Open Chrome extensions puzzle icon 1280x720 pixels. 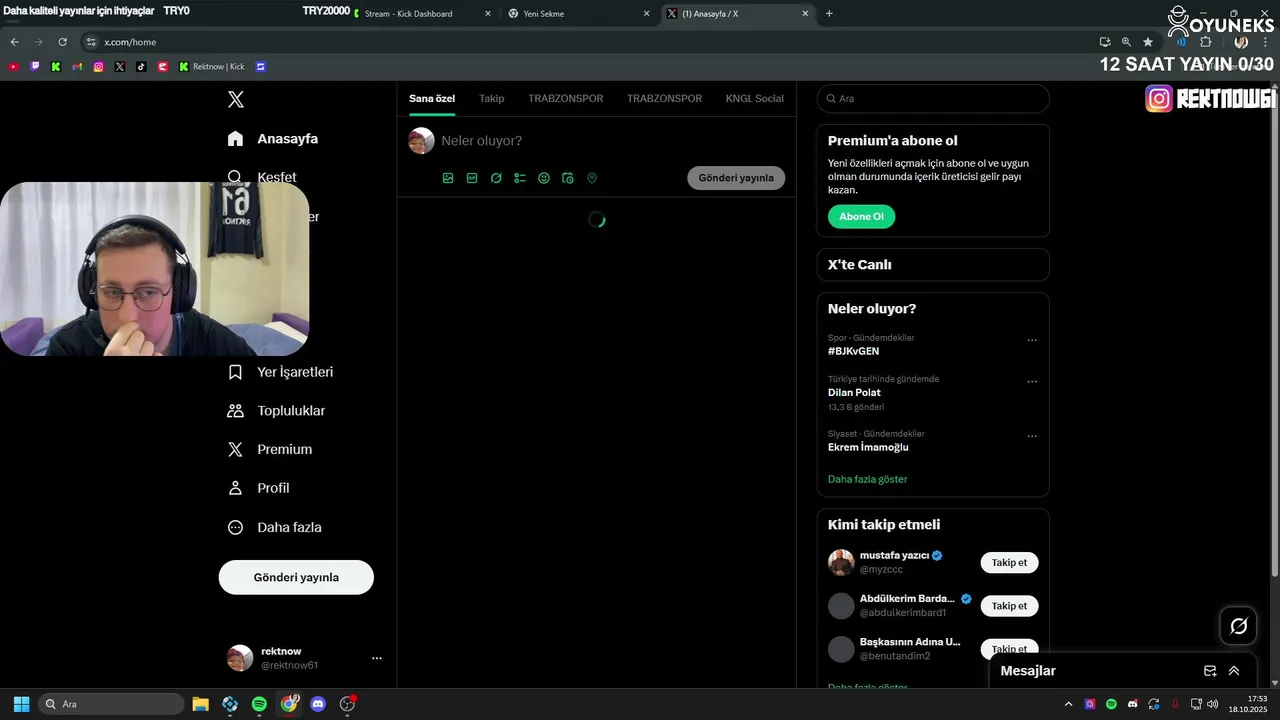click(x=1205, y=42)
